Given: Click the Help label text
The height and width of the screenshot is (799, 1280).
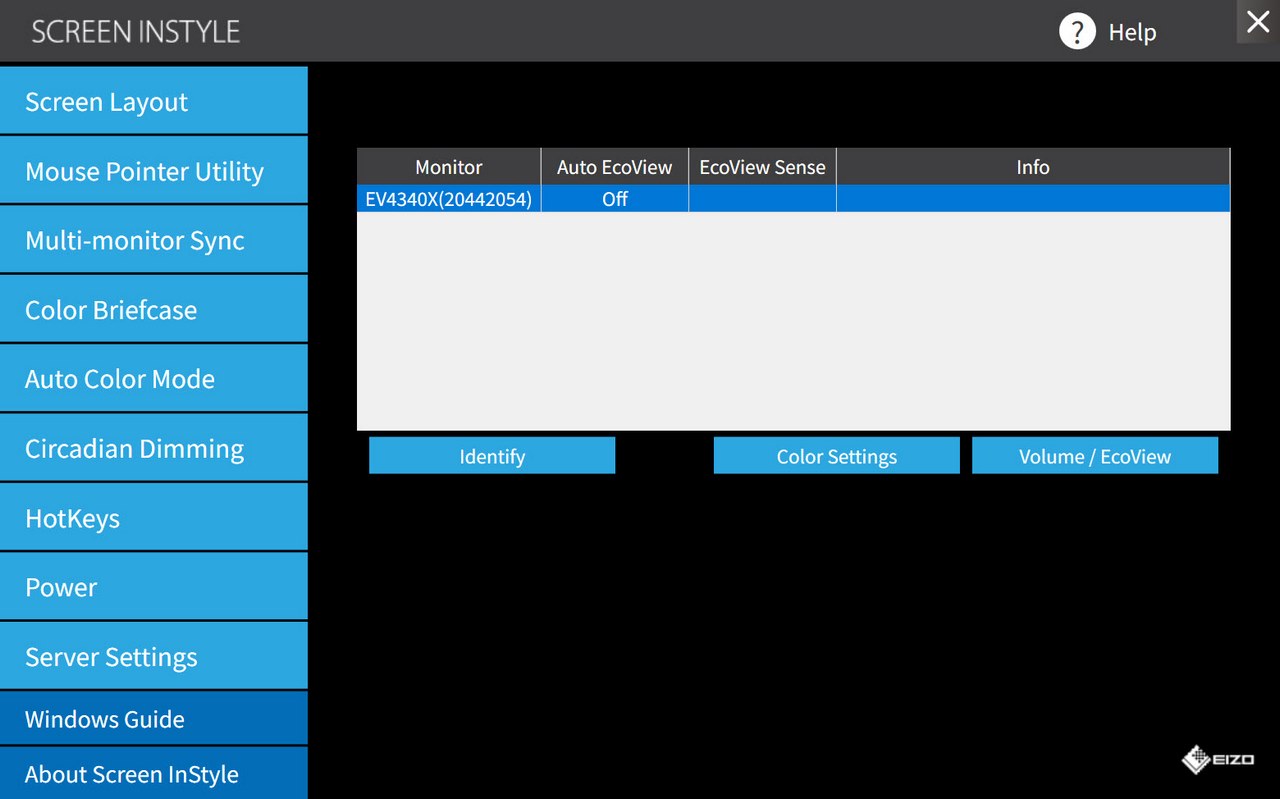Looking at the screenshot, I should click(1132, 32).
